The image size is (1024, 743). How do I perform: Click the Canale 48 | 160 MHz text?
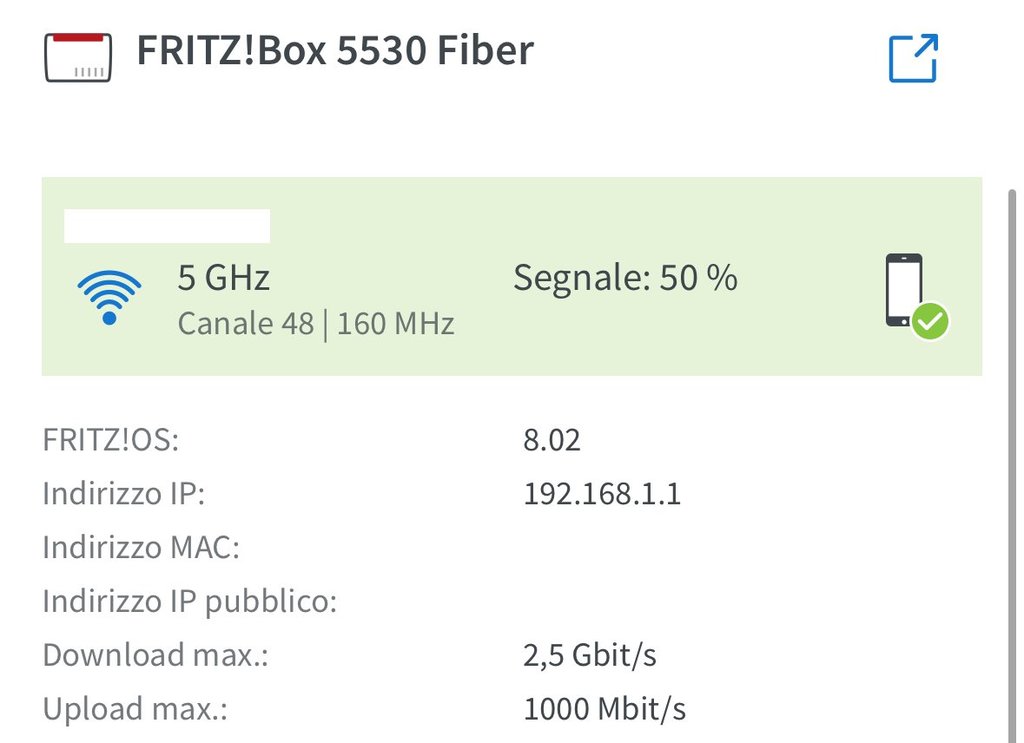316,324
